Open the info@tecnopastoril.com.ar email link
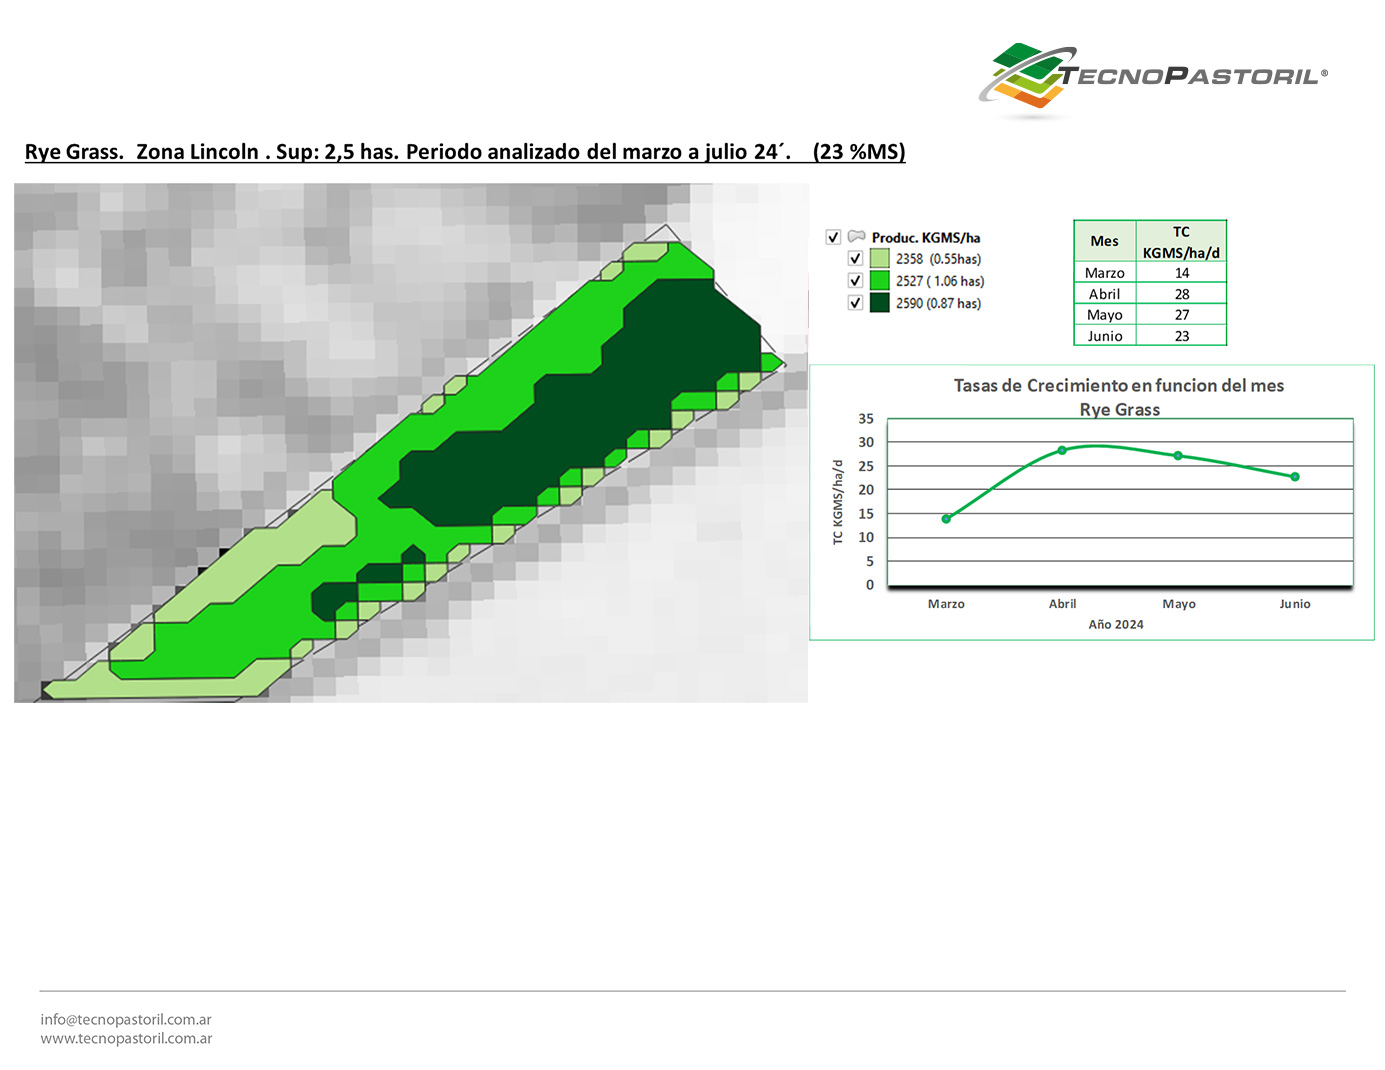 (126, 1020)
